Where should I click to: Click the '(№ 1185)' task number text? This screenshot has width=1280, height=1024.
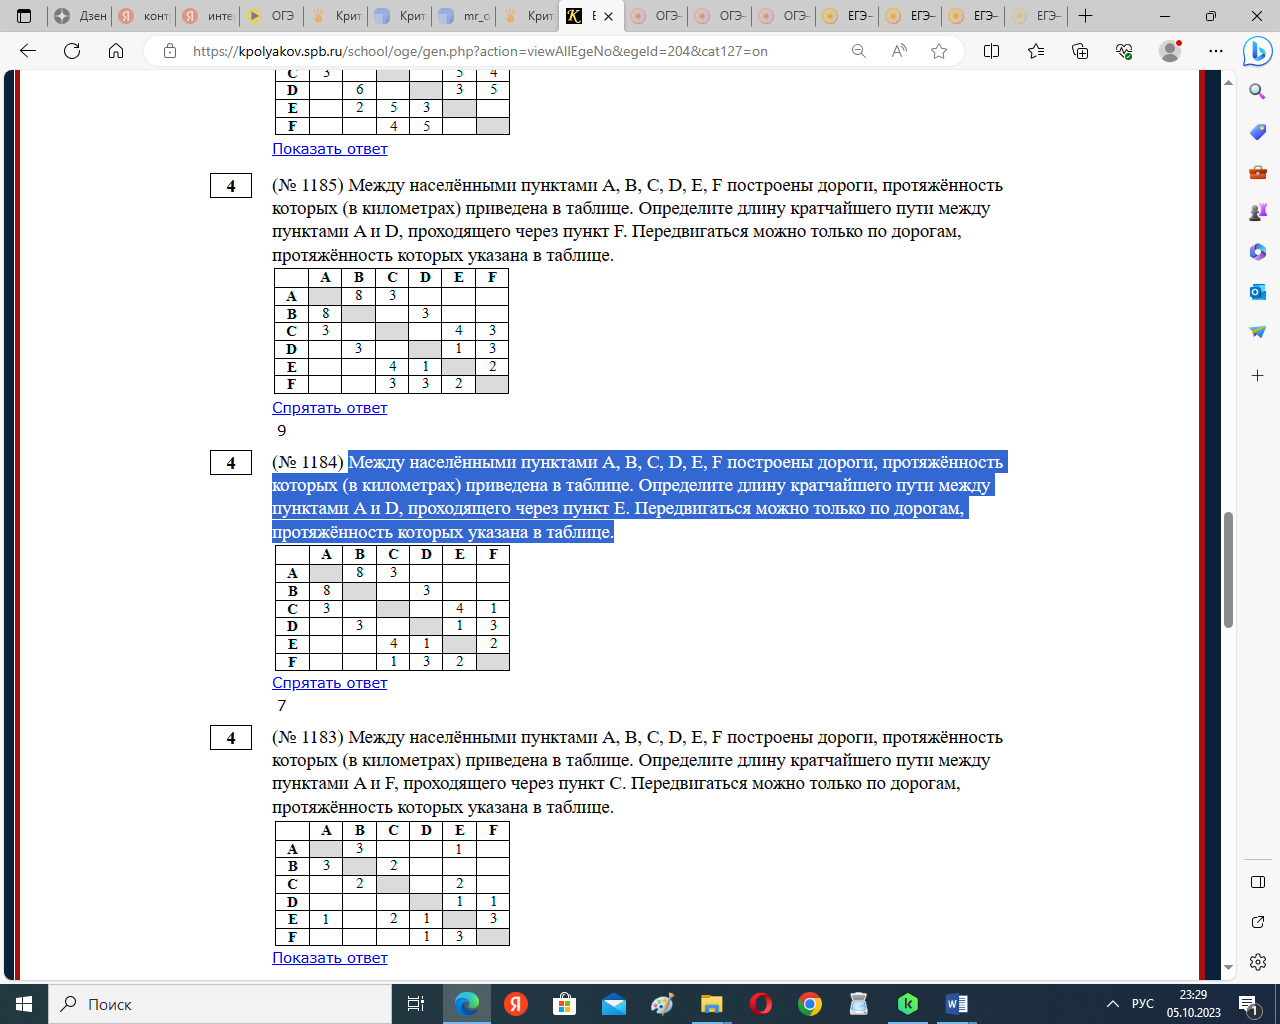[x=308, y=185]
